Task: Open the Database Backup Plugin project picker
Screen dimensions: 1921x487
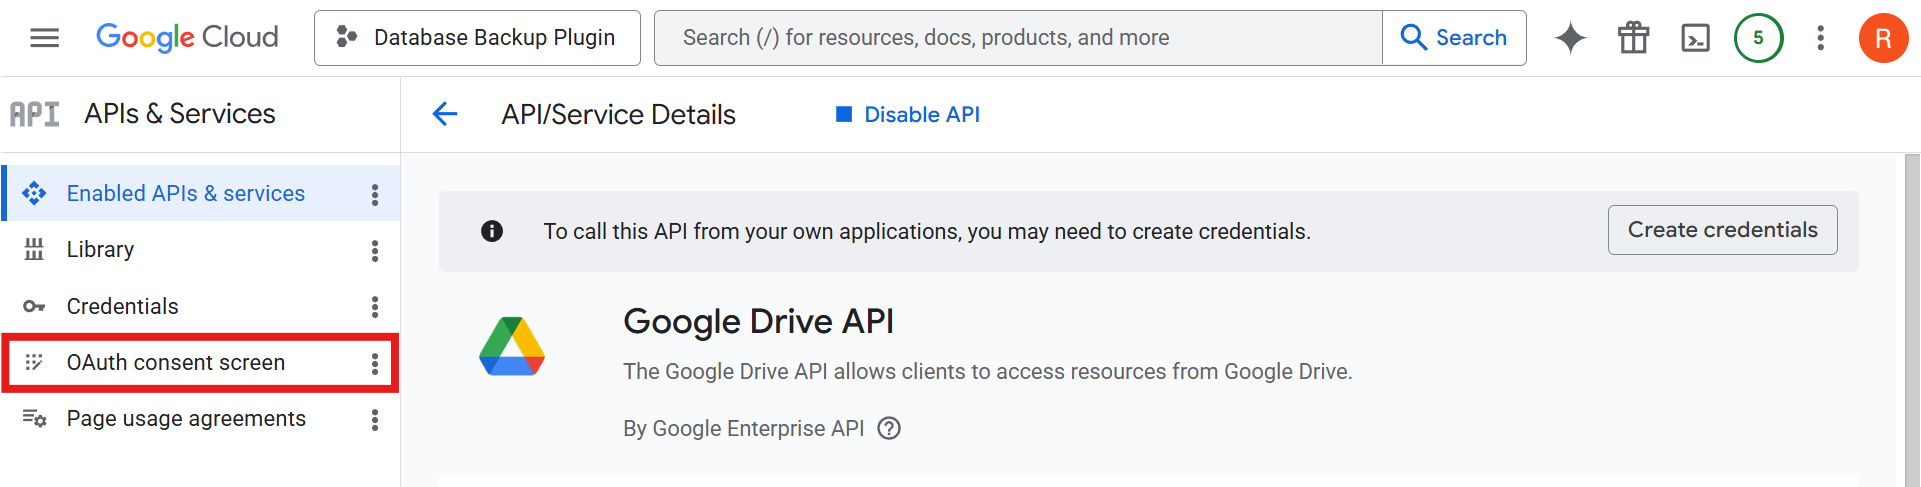Action: (477, 38)
